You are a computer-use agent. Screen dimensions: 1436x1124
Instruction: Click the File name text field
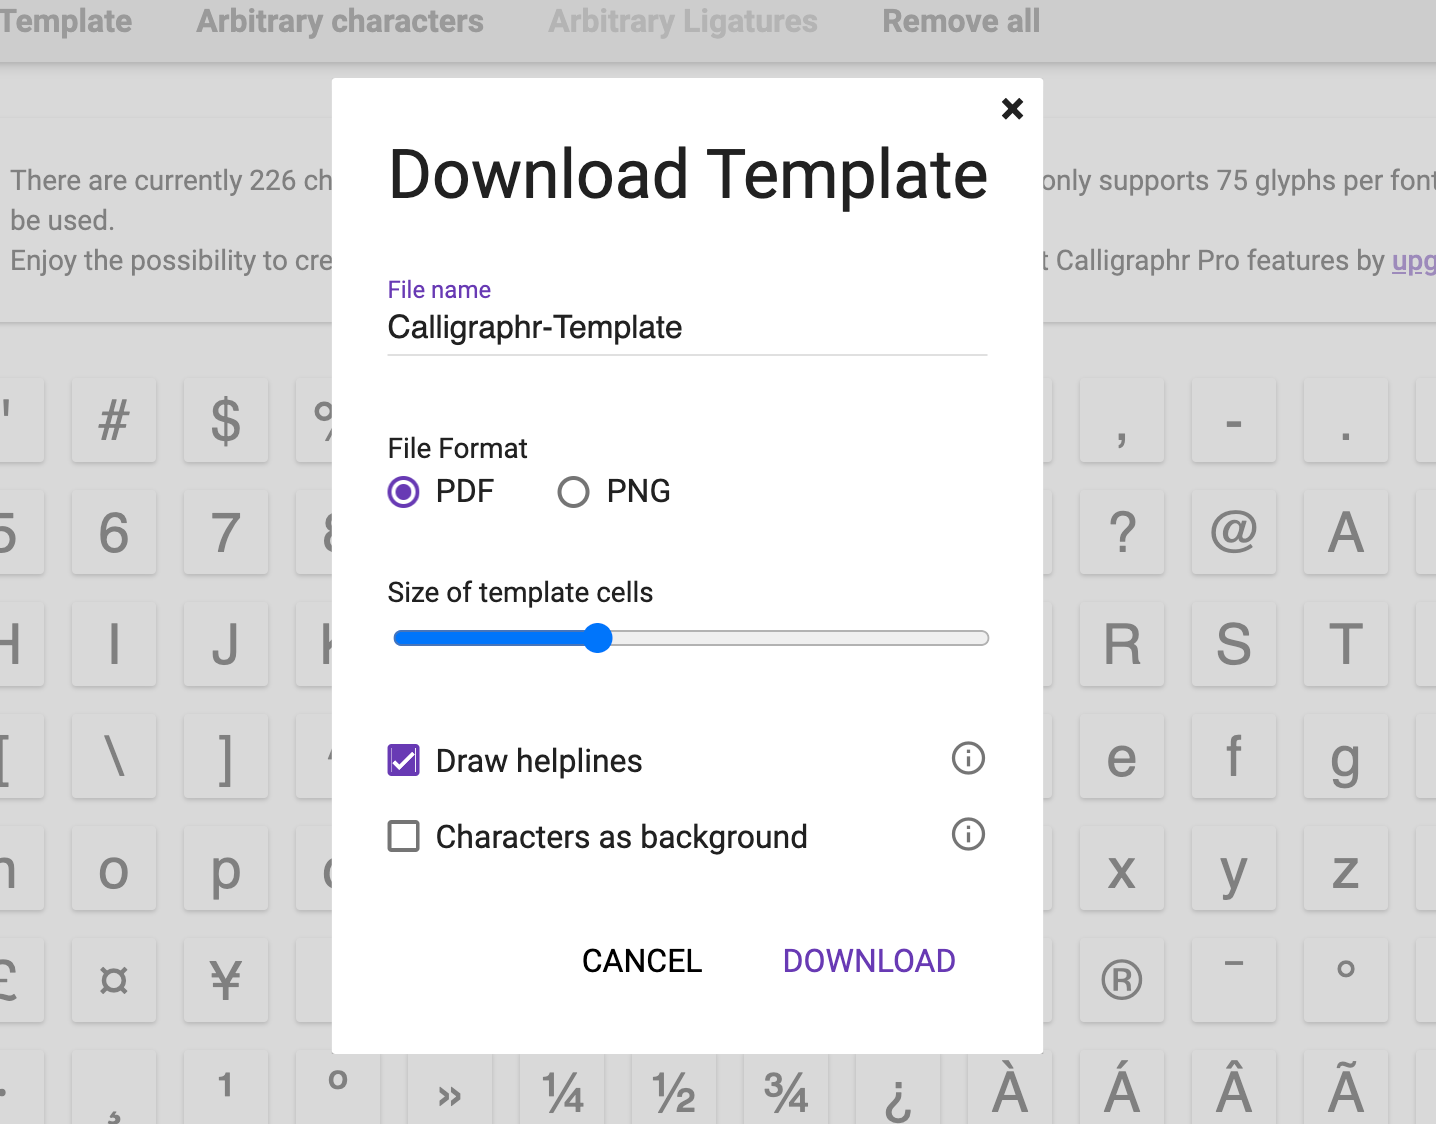tap(686, 328)
